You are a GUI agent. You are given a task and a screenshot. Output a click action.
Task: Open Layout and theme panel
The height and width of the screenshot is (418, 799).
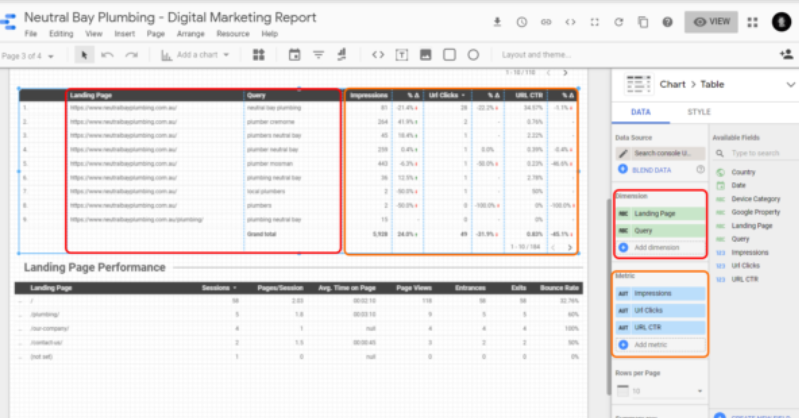536,55
